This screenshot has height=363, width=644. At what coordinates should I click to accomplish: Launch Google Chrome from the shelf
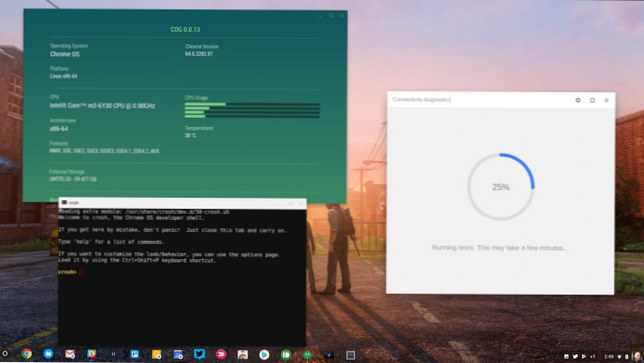27,354
